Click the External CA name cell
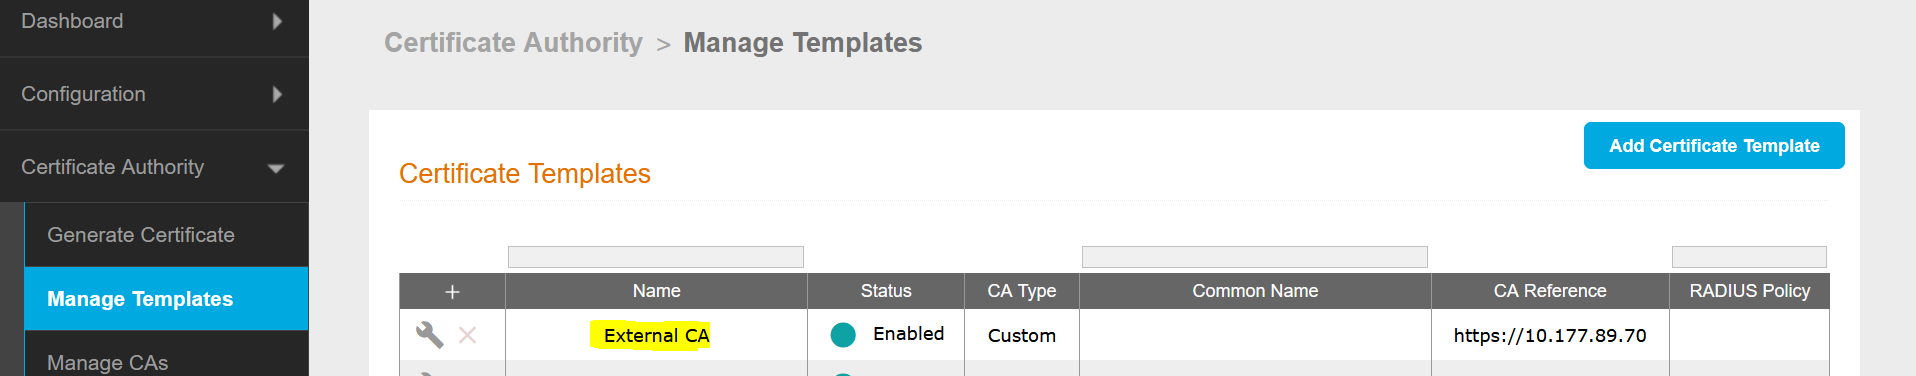Viewport: 1916px width, 376px height. tap(656, 335)
